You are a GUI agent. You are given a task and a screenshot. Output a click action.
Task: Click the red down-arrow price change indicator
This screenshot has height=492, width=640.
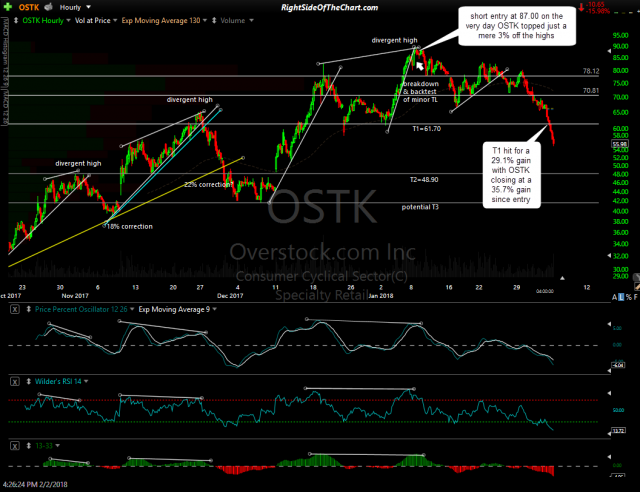point(581,7)
